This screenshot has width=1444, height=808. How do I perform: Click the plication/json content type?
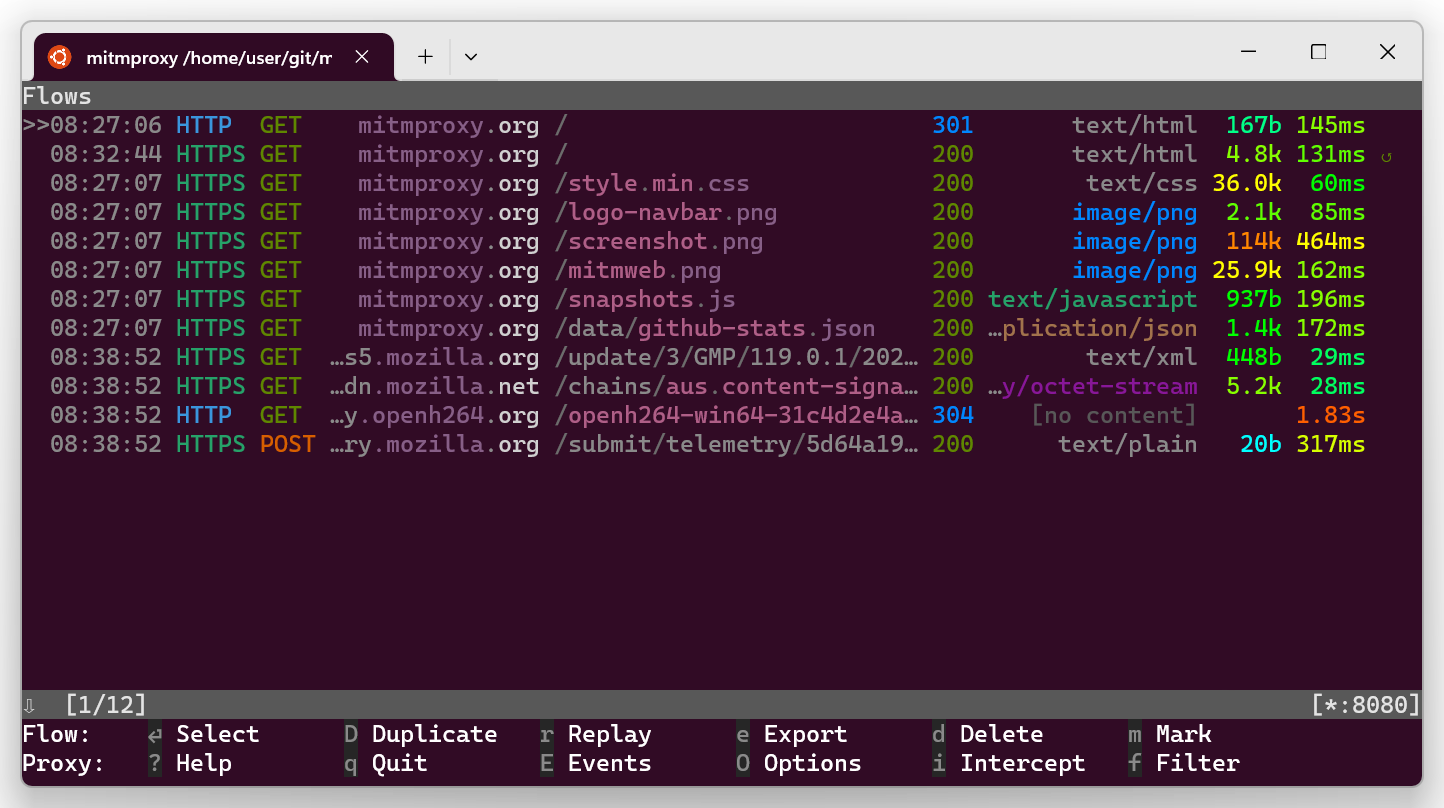point(1093,328)
